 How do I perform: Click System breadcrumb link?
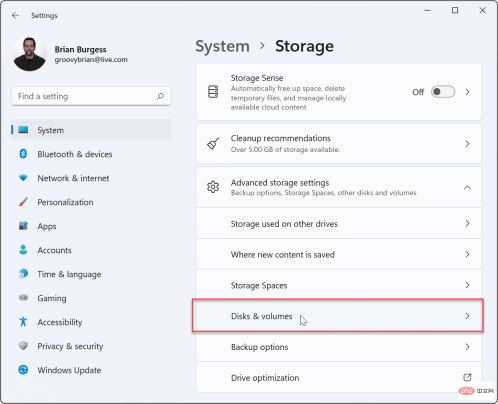pos(222,46)
